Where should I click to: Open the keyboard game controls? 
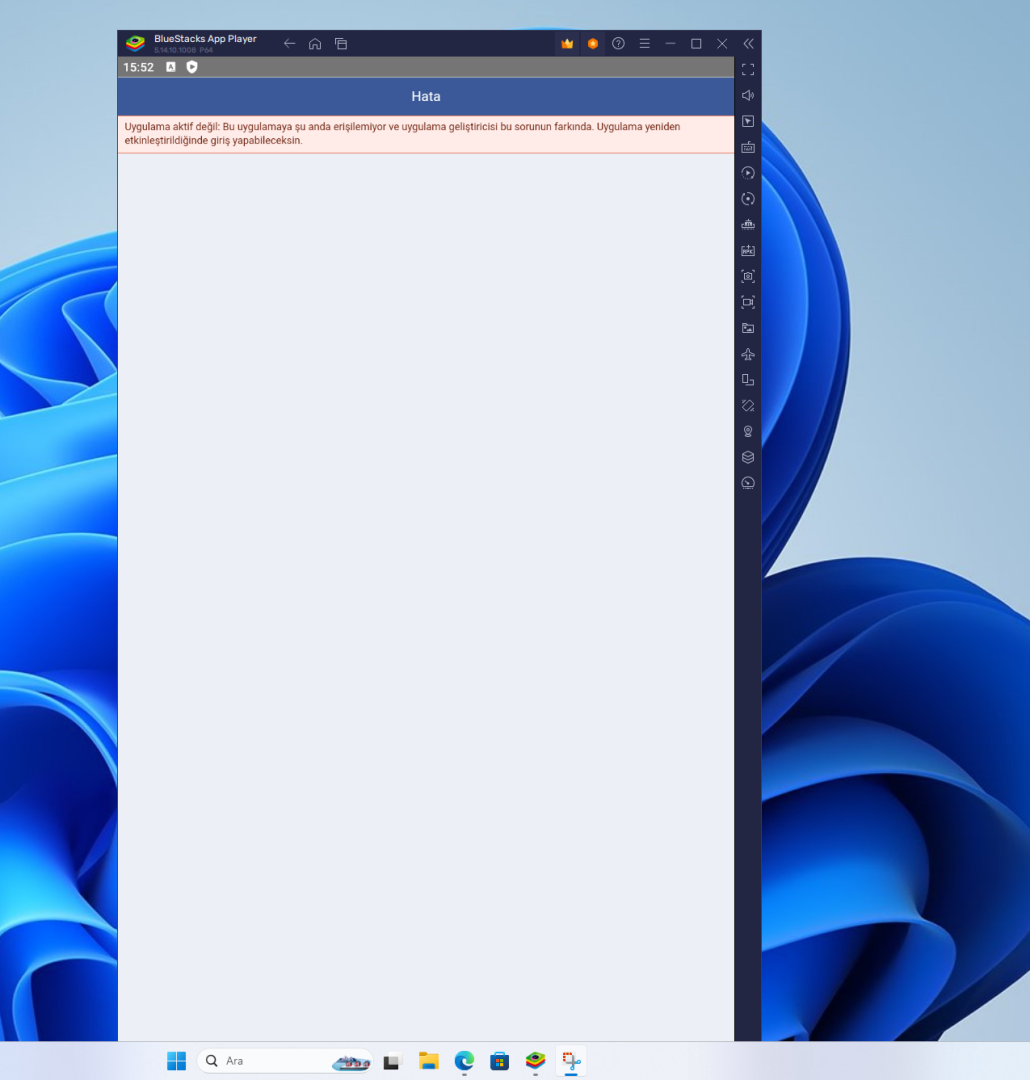point(748,147)
